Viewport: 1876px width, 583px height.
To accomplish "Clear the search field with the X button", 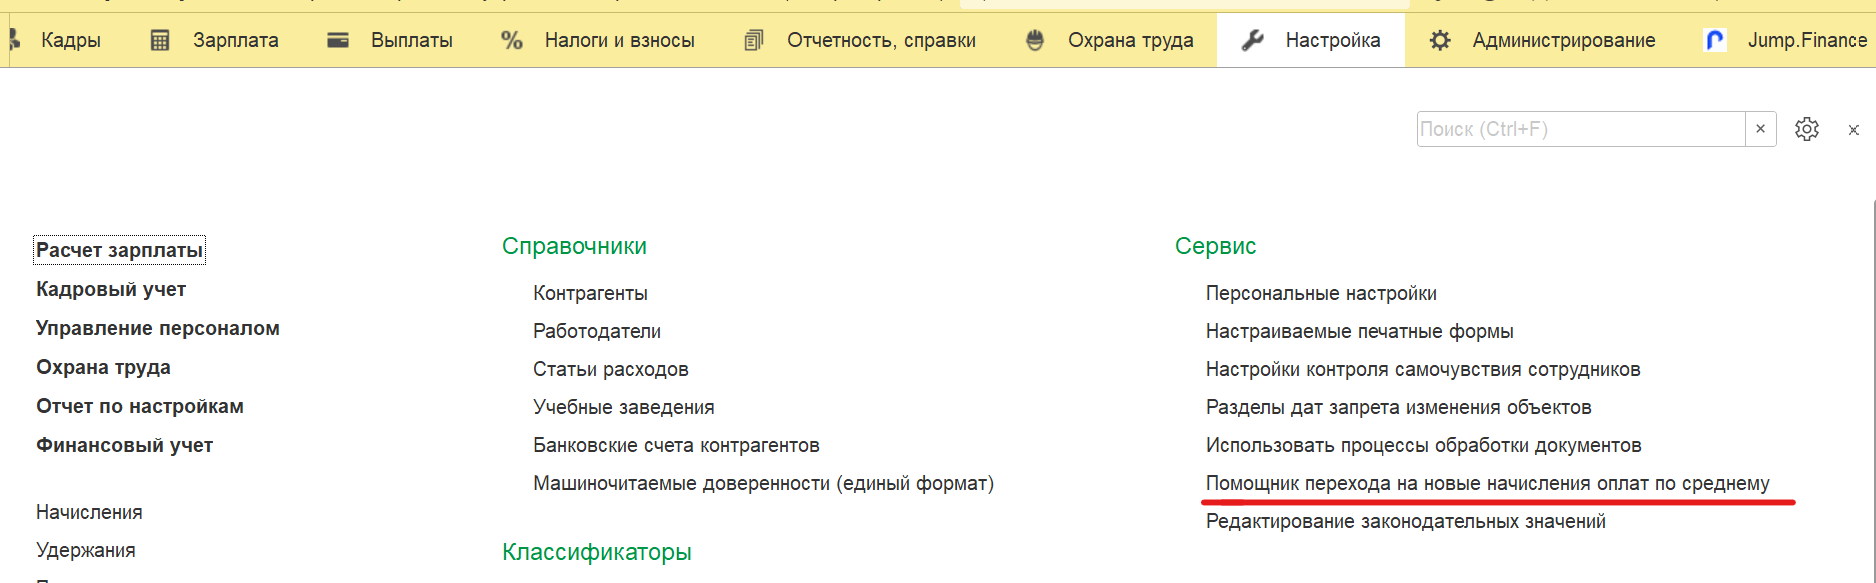I will point(1761,129).
